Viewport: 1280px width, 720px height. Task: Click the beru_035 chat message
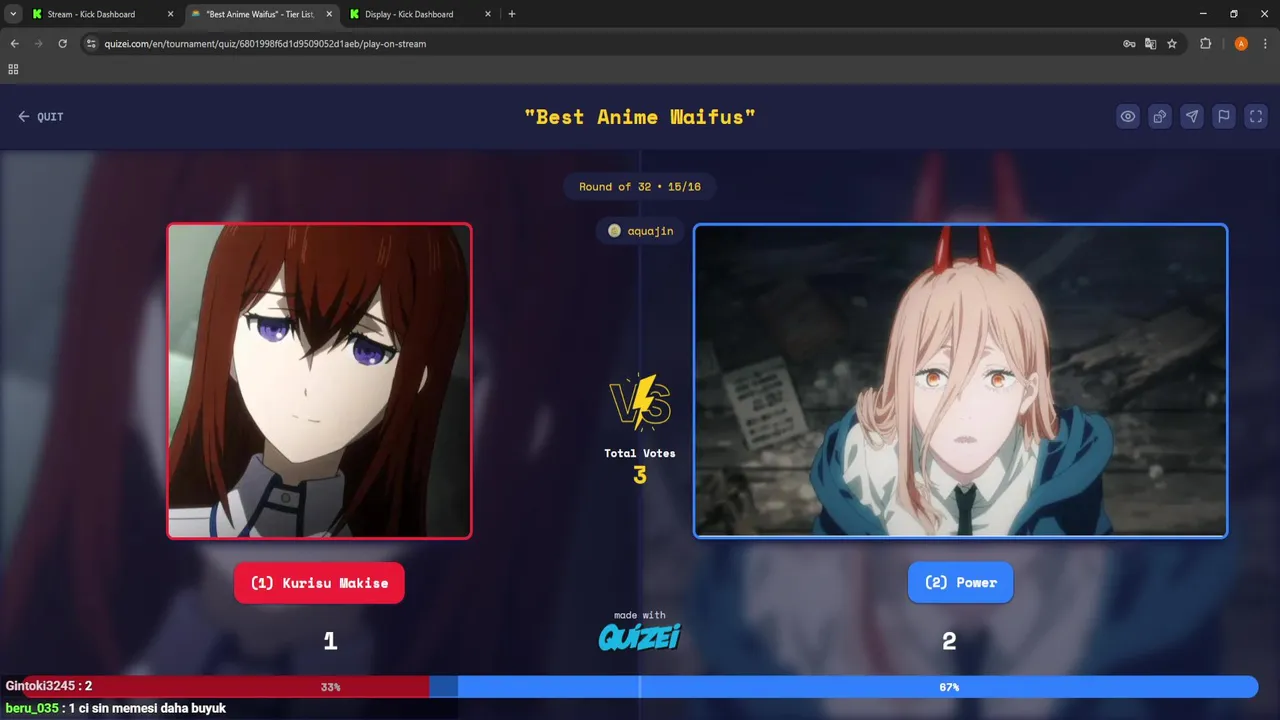pos(116,708)
